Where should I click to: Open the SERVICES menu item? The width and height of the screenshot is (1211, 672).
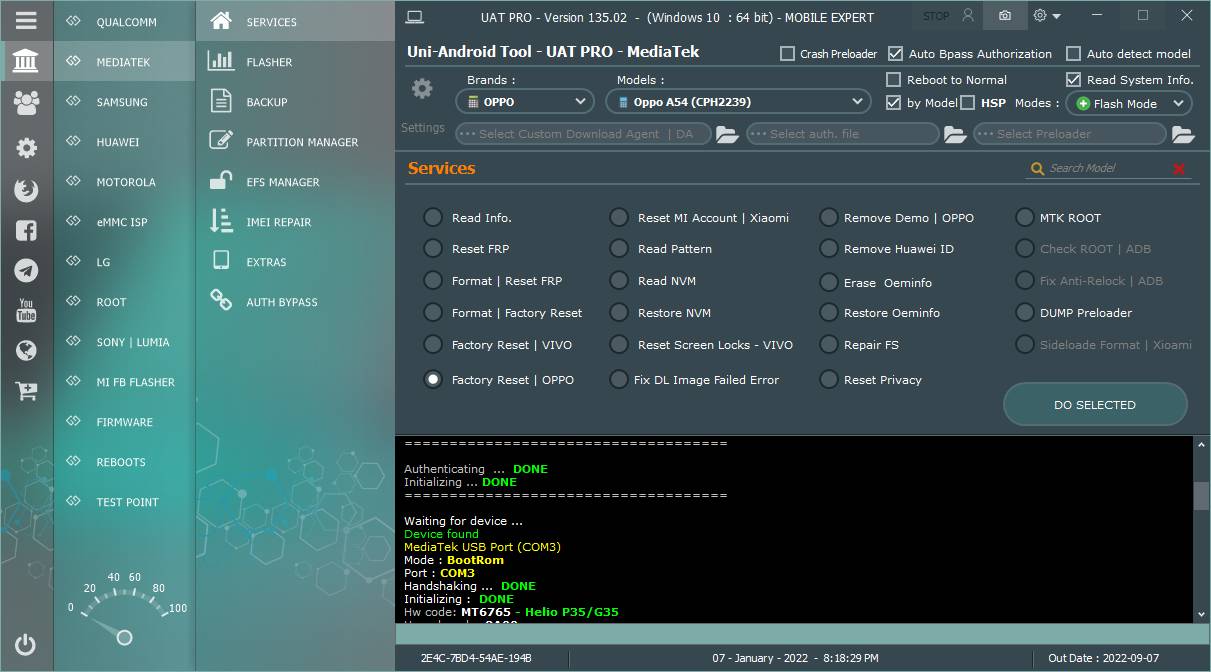tap(296, 21)
